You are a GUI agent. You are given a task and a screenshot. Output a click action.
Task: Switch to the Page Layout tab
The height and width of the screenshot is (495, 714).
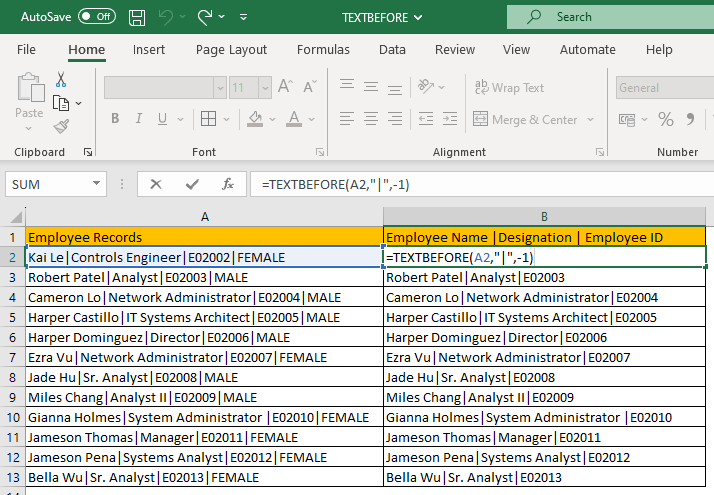[231, 49]
